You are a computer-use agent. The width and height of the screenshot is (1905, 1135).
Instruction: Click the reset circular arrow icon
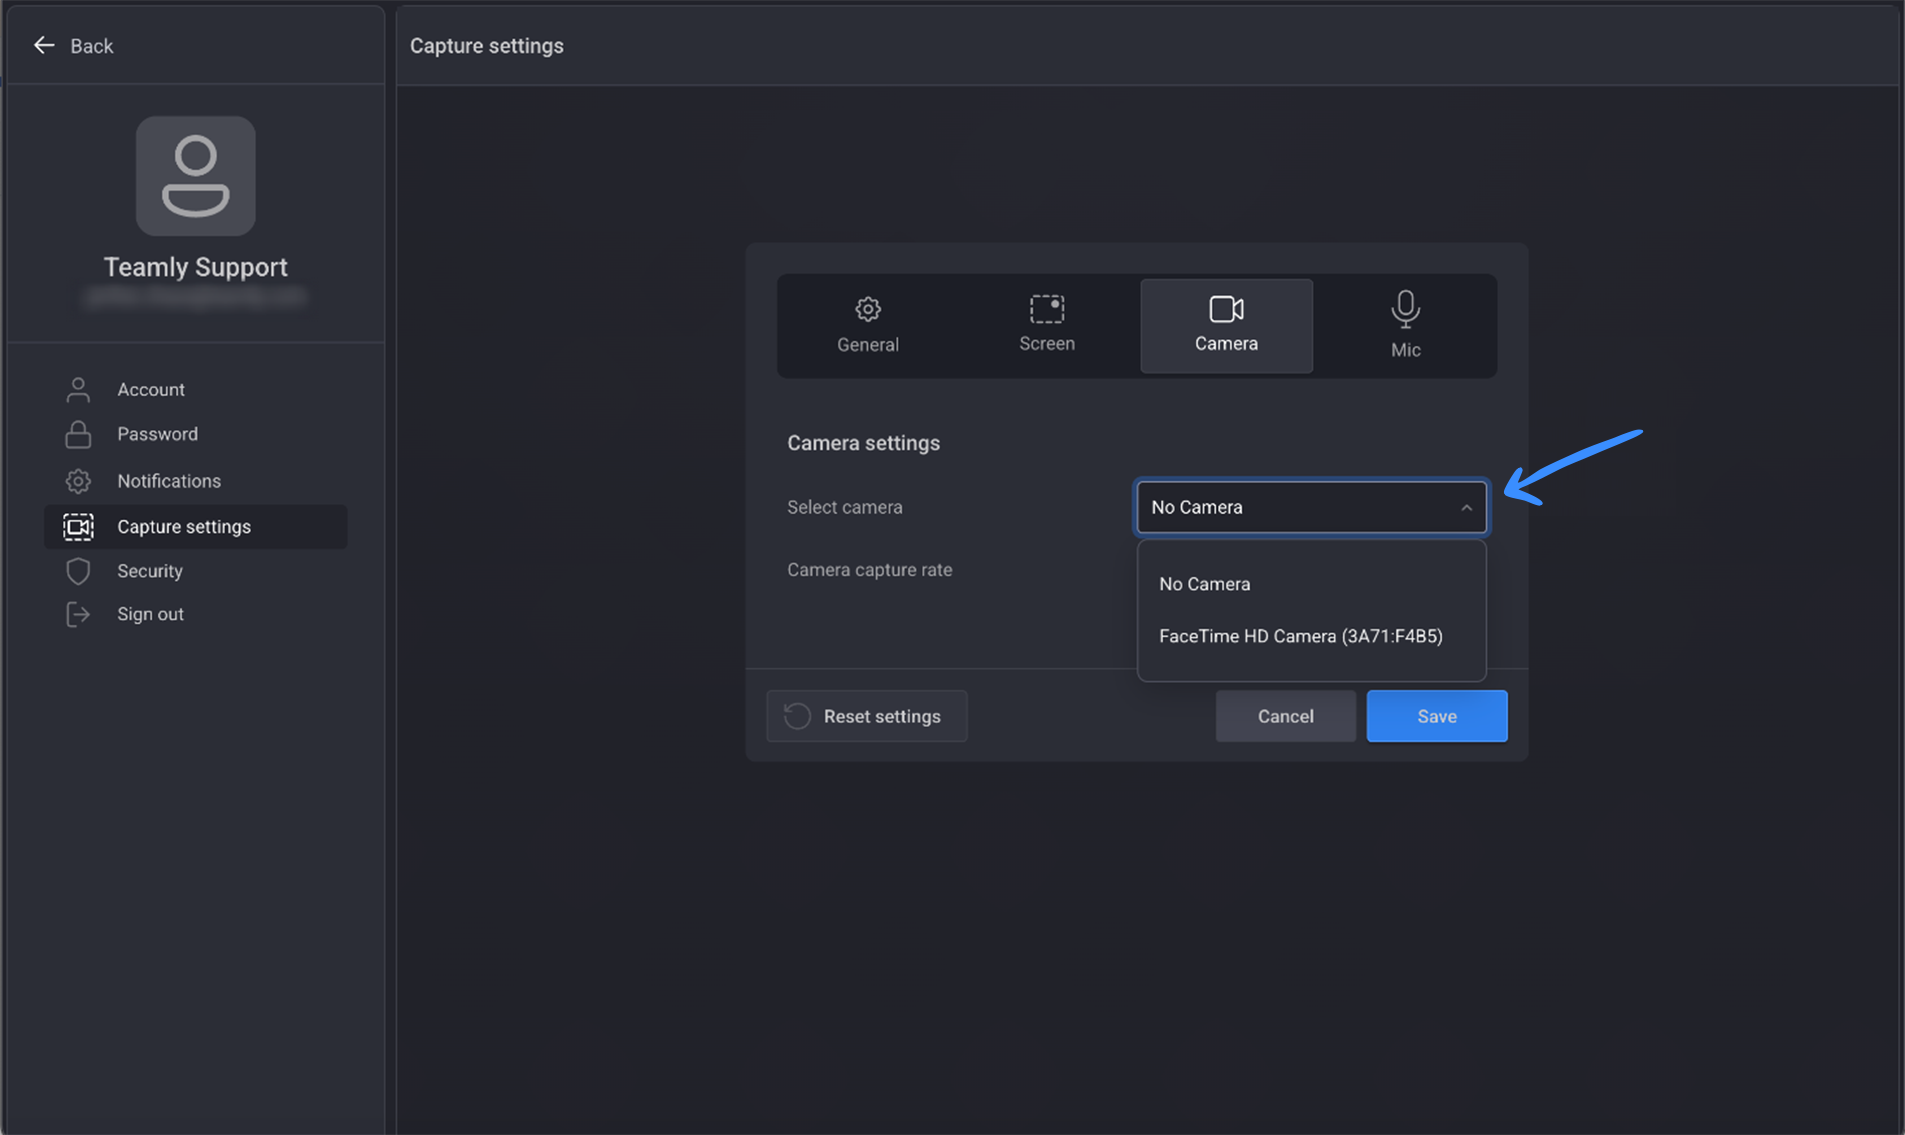[x=797, y=716]
